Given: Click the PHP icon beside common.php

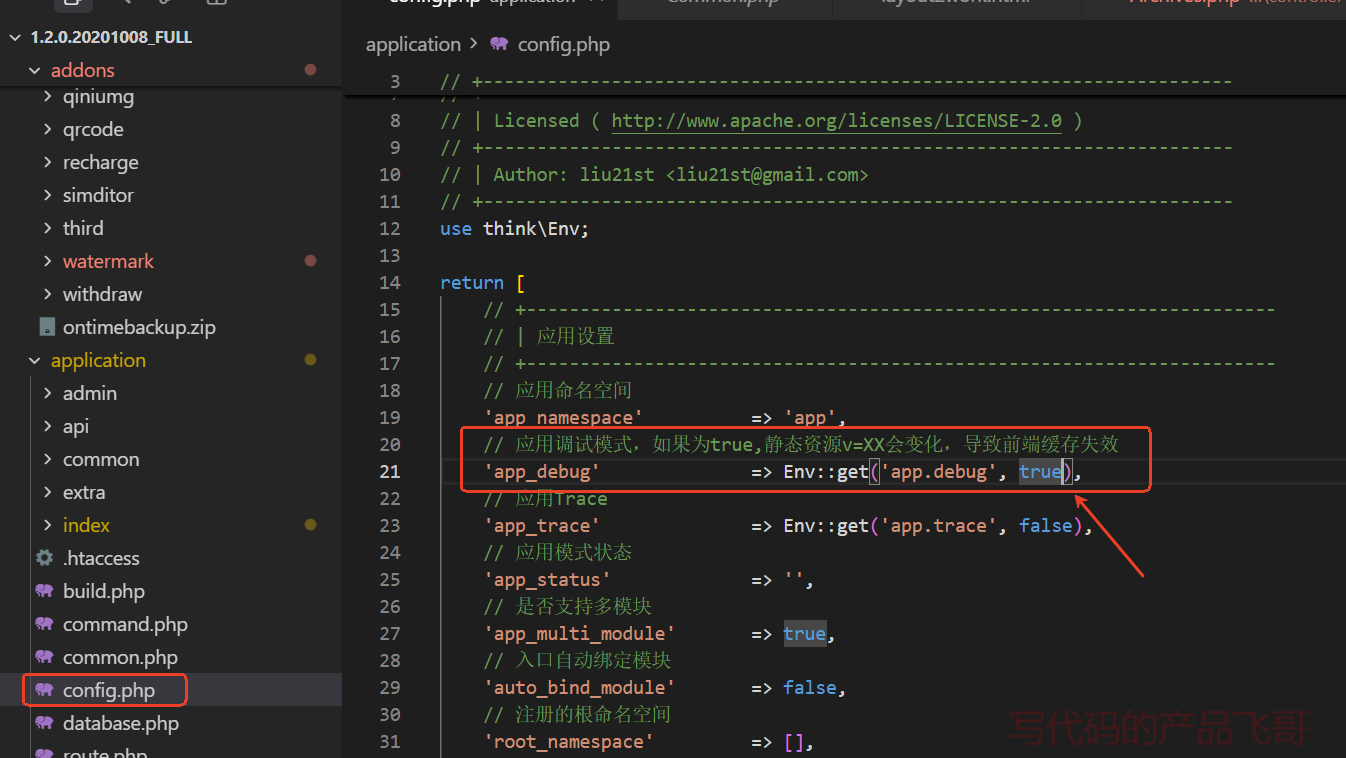Looking at the screenshot, I should click(x=45, y=657).
